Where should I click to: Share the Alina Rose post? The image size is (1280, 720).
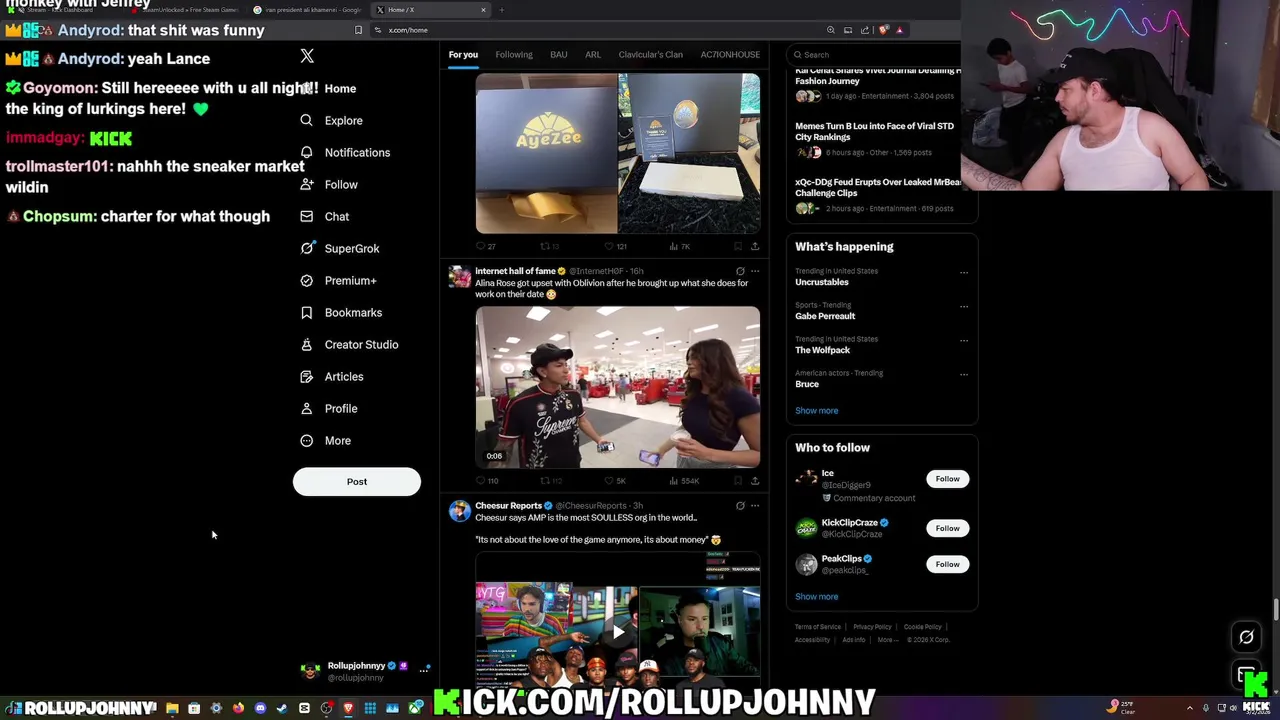[x=755, y=481]
